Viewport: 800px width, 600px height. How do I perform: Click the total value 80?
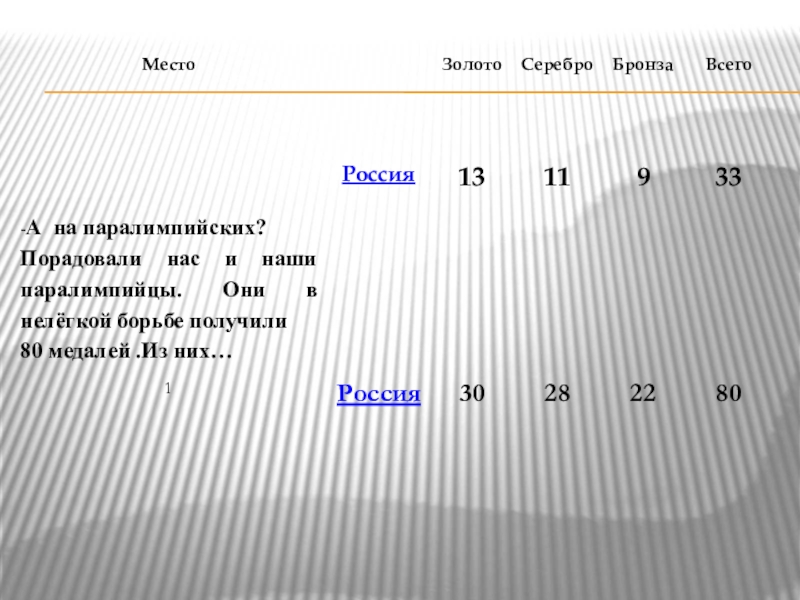(x=729, y=393)
